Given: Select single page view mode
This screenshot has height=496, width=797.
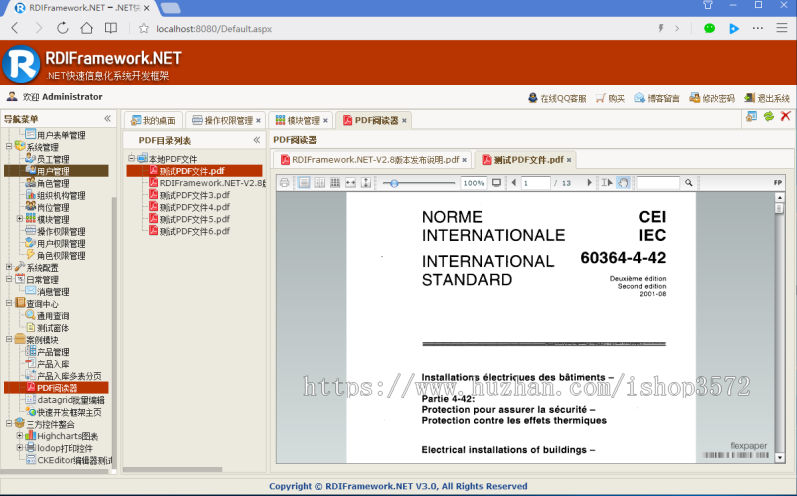Looking at the screenshot, I should 304,182.
